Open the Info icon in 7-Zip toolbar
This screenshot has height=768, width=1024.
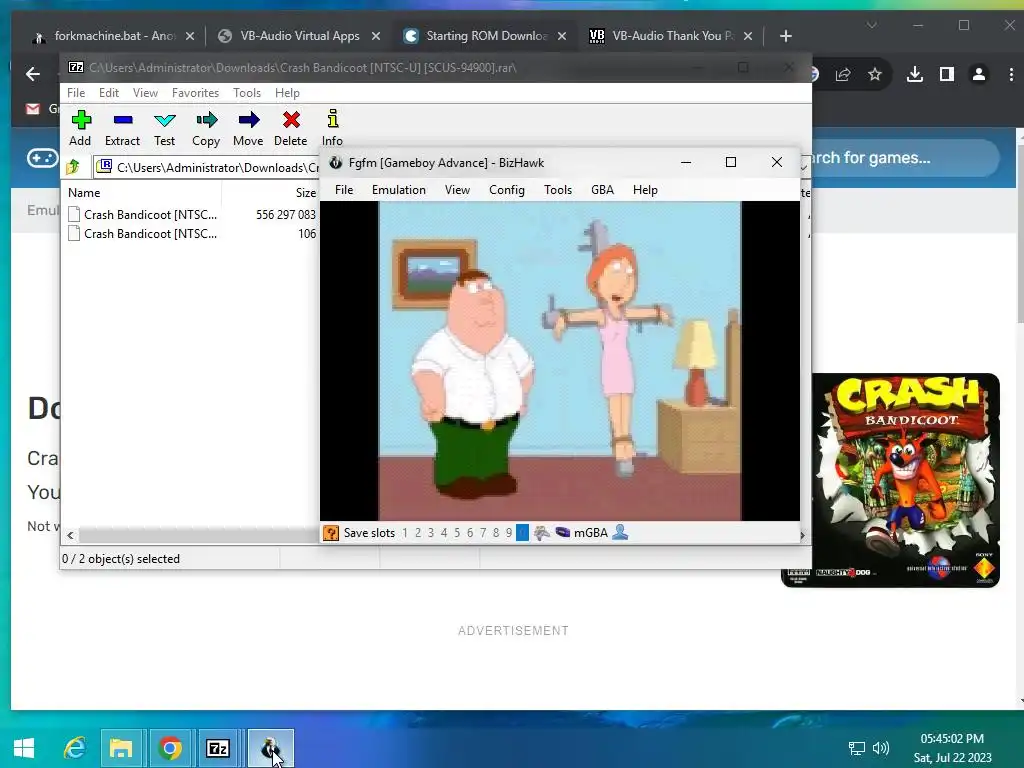point(332,128)
